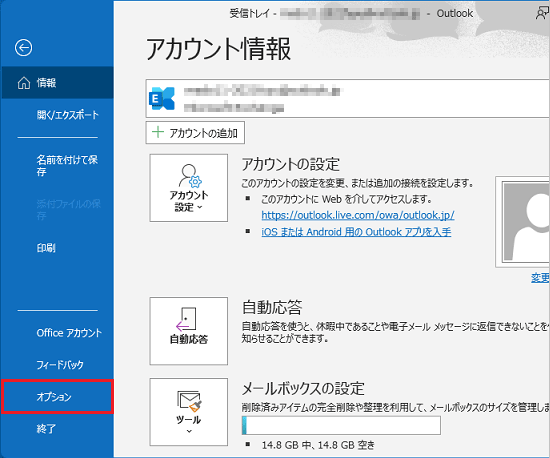Click the Exchange account logo icon
550x458 pixels.
(x=162, y=99)
